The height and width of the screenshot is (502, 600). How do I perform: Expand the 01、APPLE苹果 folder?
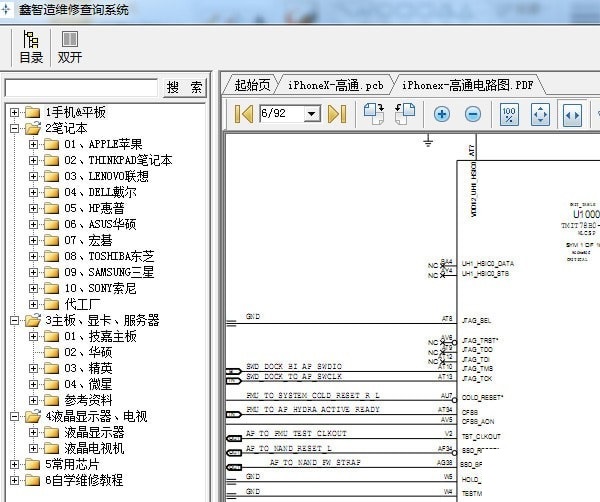34,144
